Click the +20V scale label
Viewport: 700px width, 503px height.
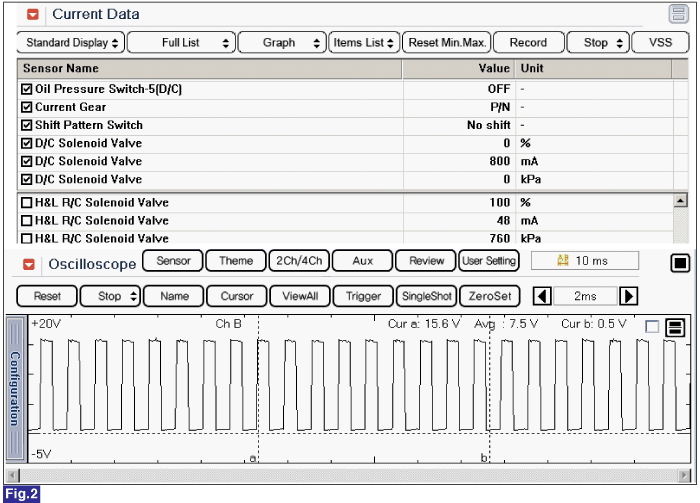tap(46, 324)
